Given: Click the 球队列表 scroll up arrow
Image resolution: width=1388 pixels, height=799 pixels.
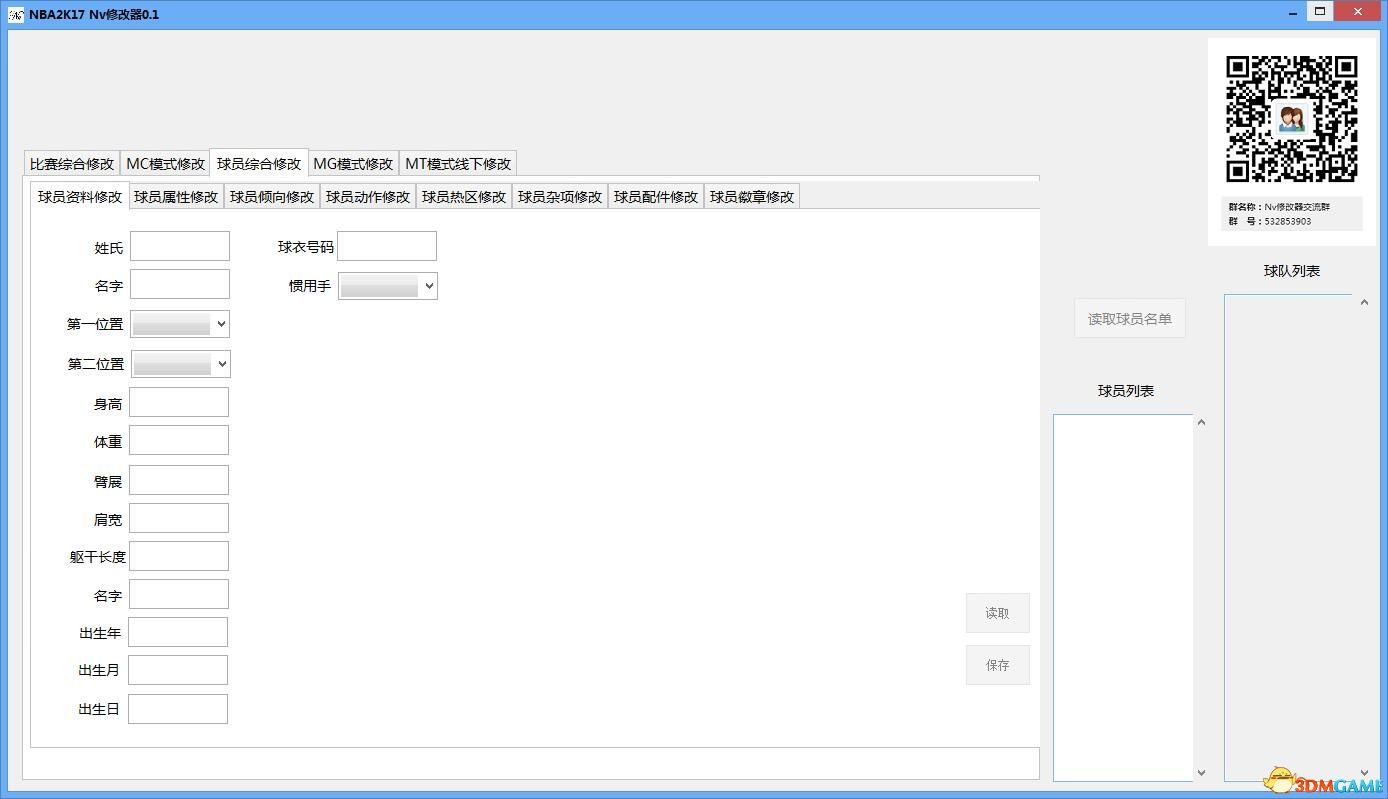Looking at the screenshot, I should [1364, 303].
